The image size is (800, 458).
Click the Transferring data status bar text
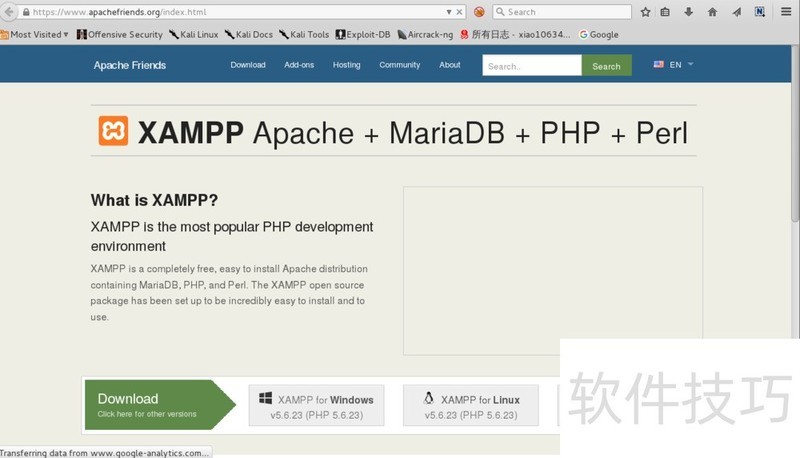coord(105,453)
